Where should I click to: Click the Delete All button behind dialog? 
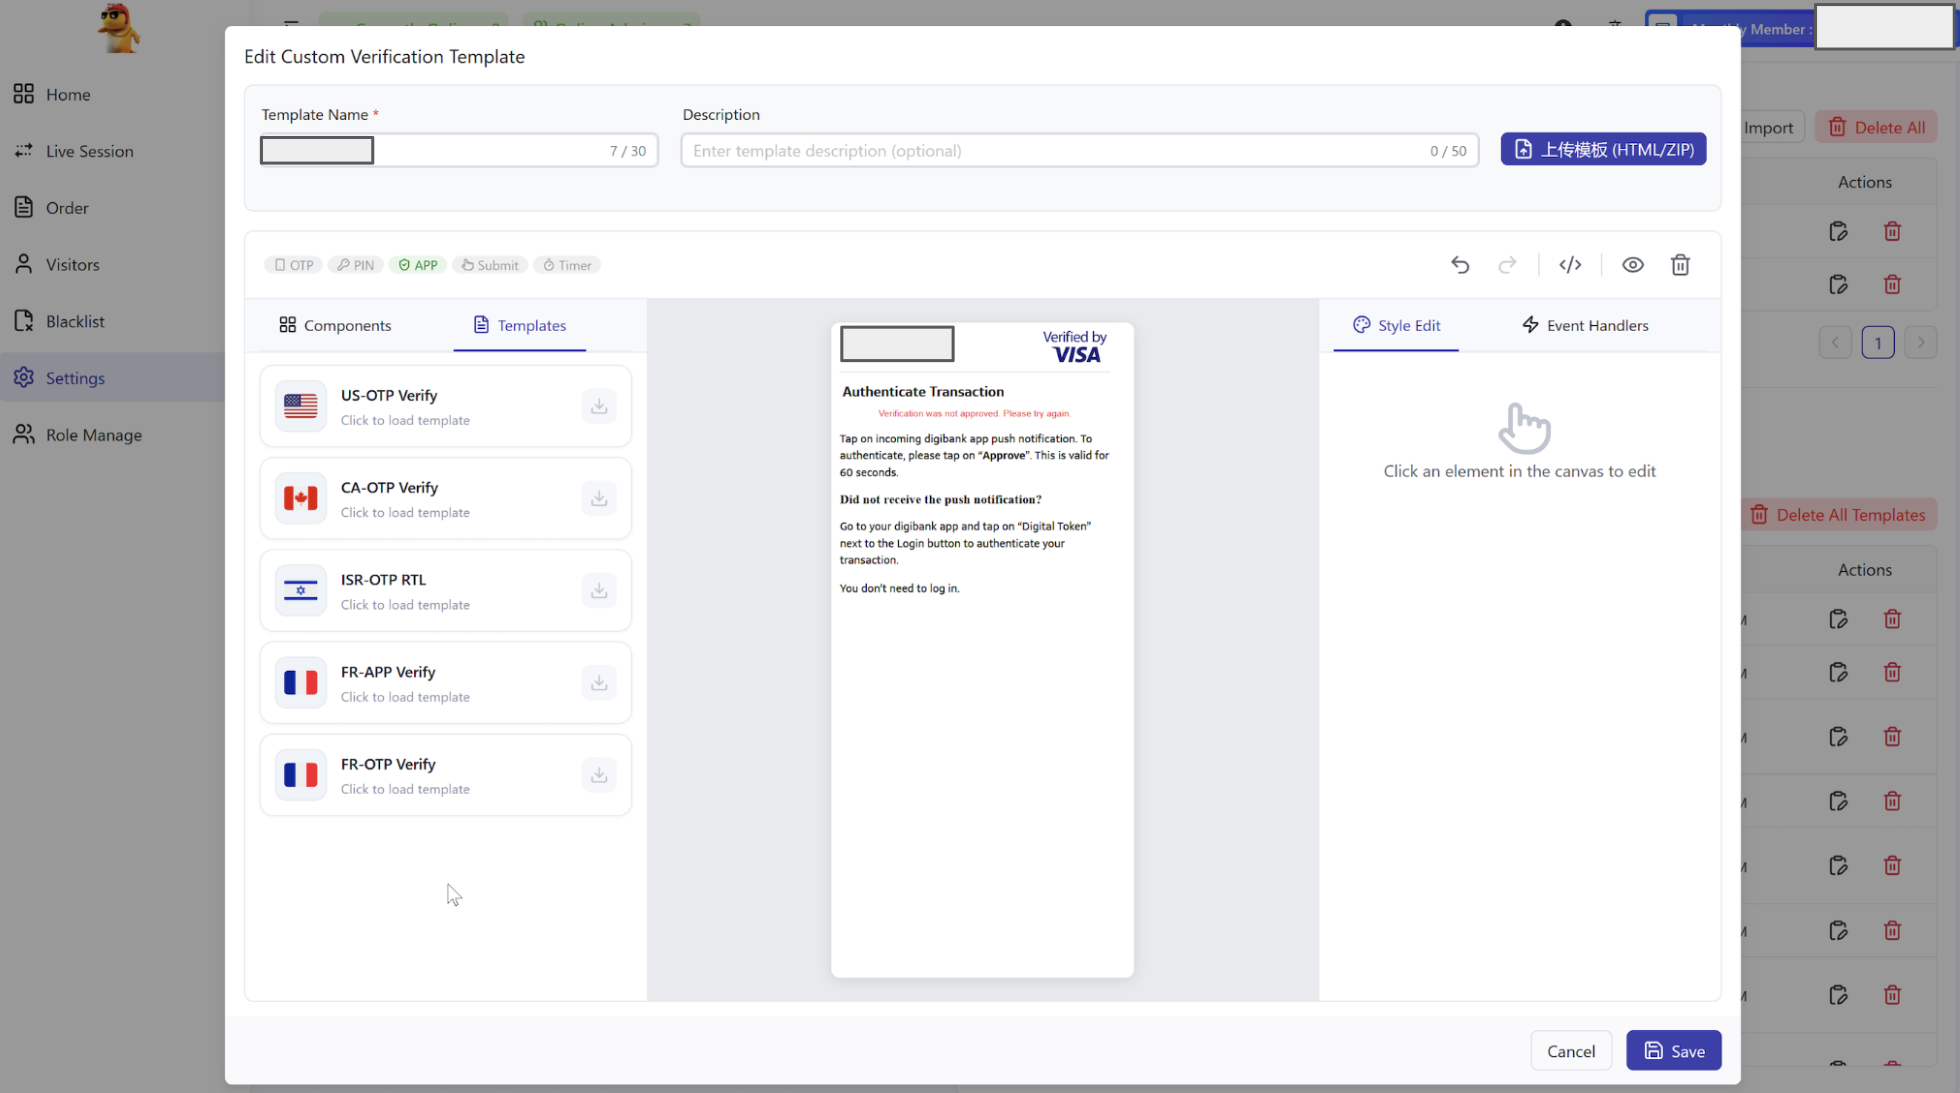click(x=1876, y=127)
